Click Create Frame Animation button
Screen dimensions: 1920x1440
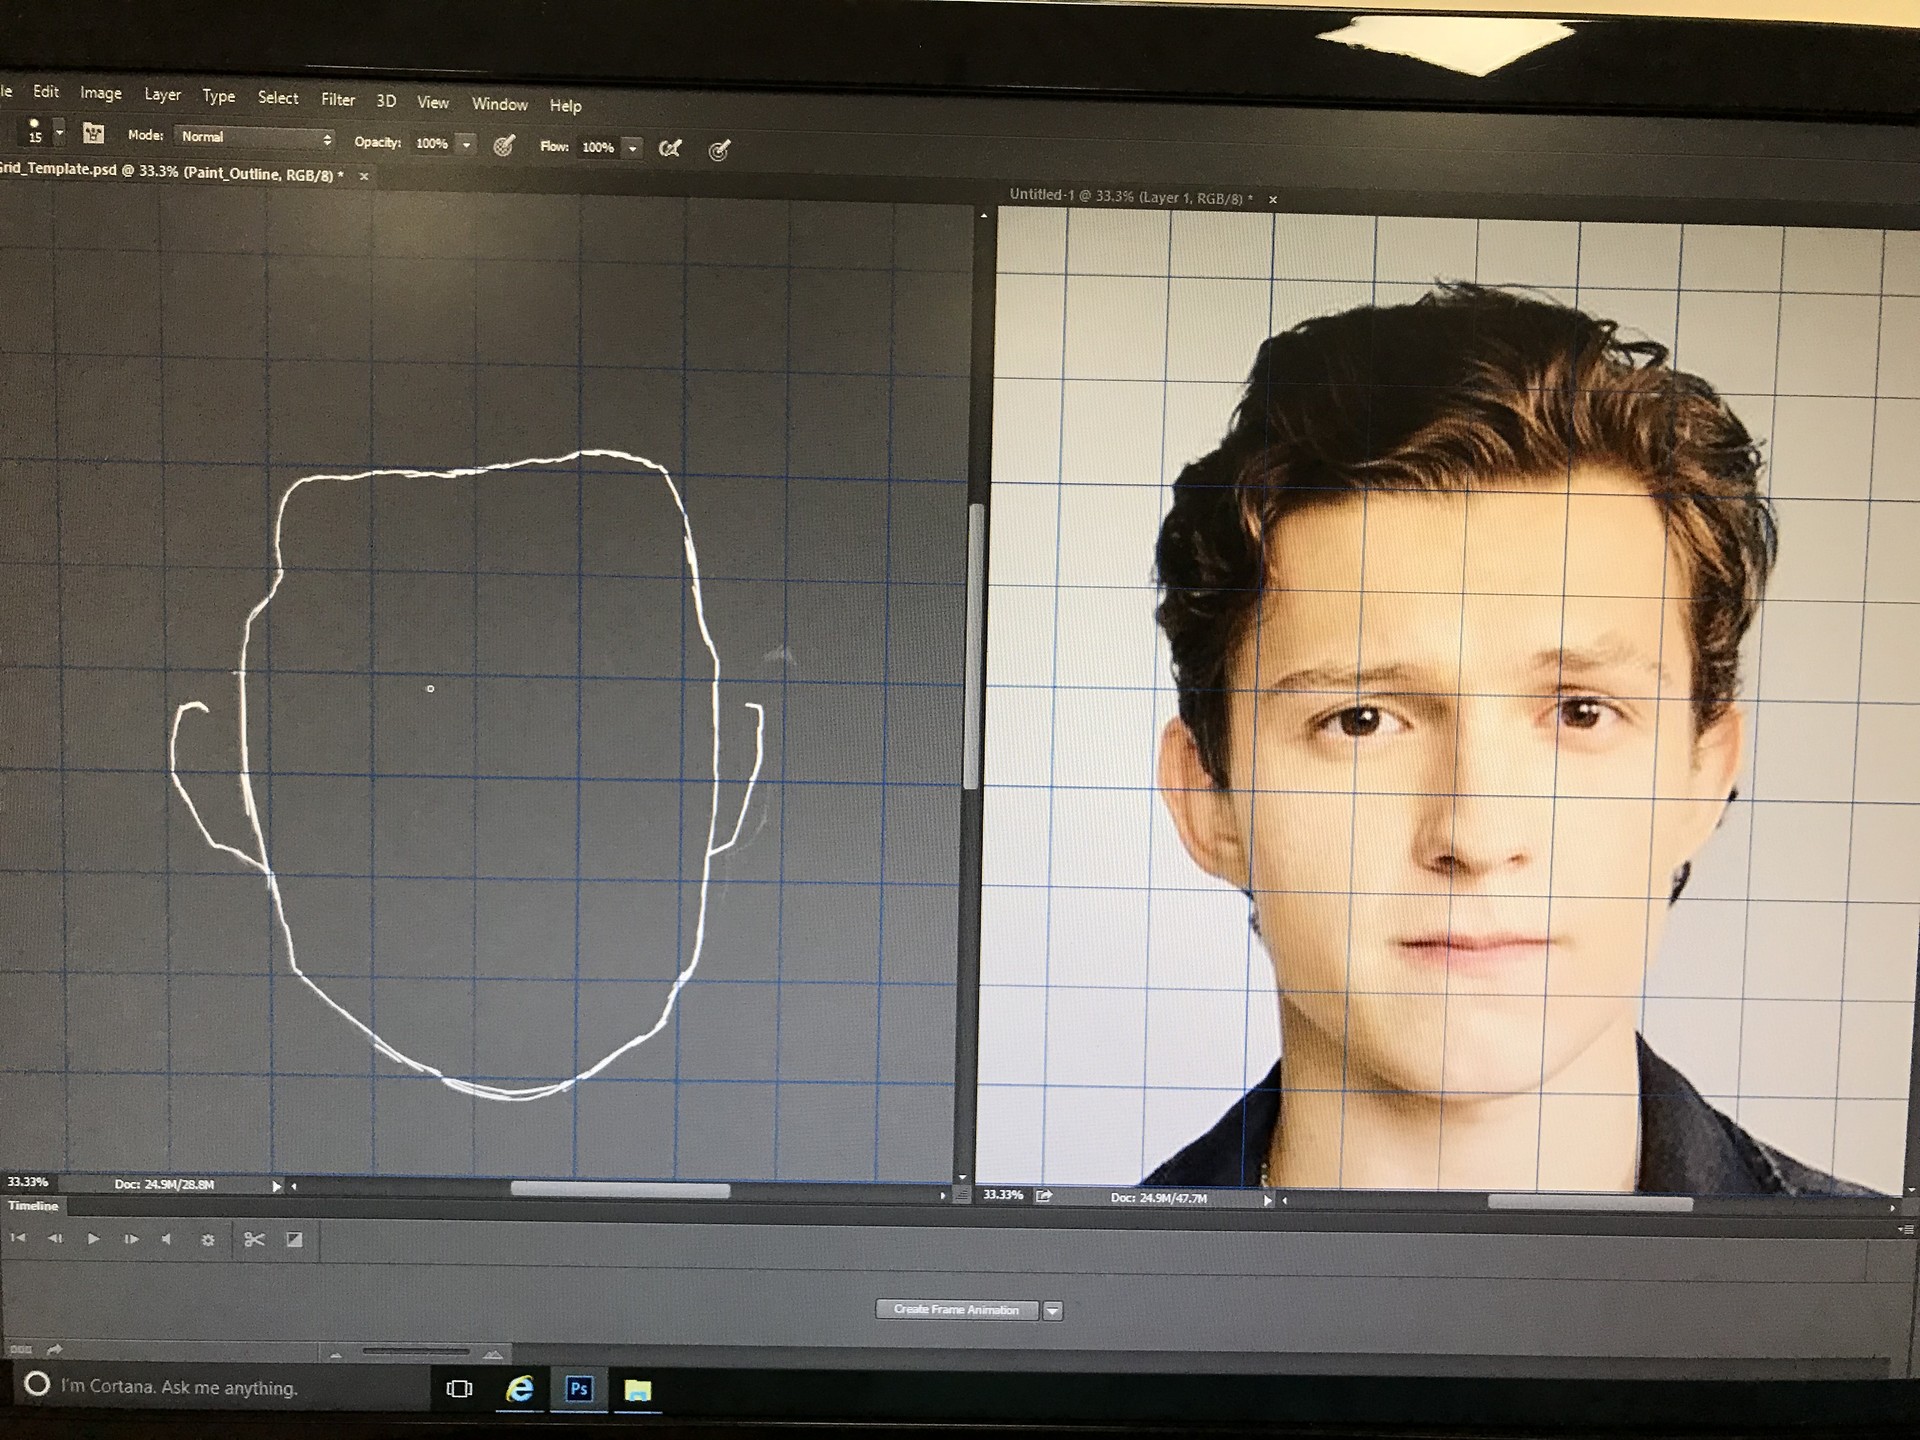pos(956,1309)
